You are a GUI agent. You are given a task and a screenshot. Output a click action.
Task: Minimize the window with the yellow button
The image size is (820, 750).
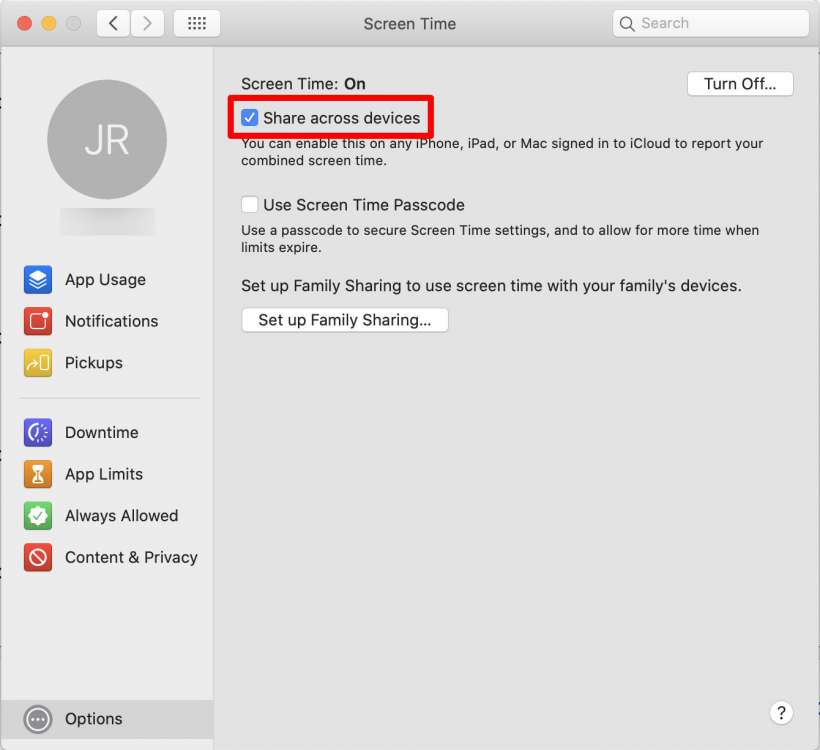pos(49,24)
